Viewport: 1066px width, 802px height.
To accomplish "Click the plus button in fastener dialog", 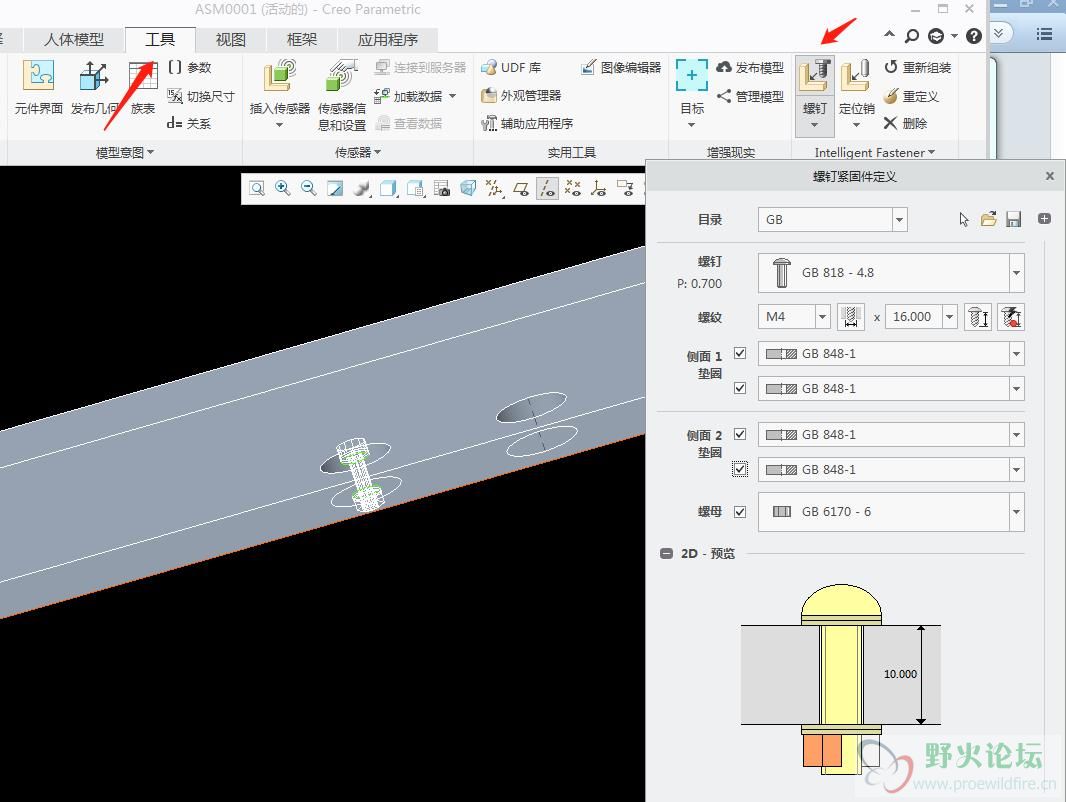I will 1044,218.
